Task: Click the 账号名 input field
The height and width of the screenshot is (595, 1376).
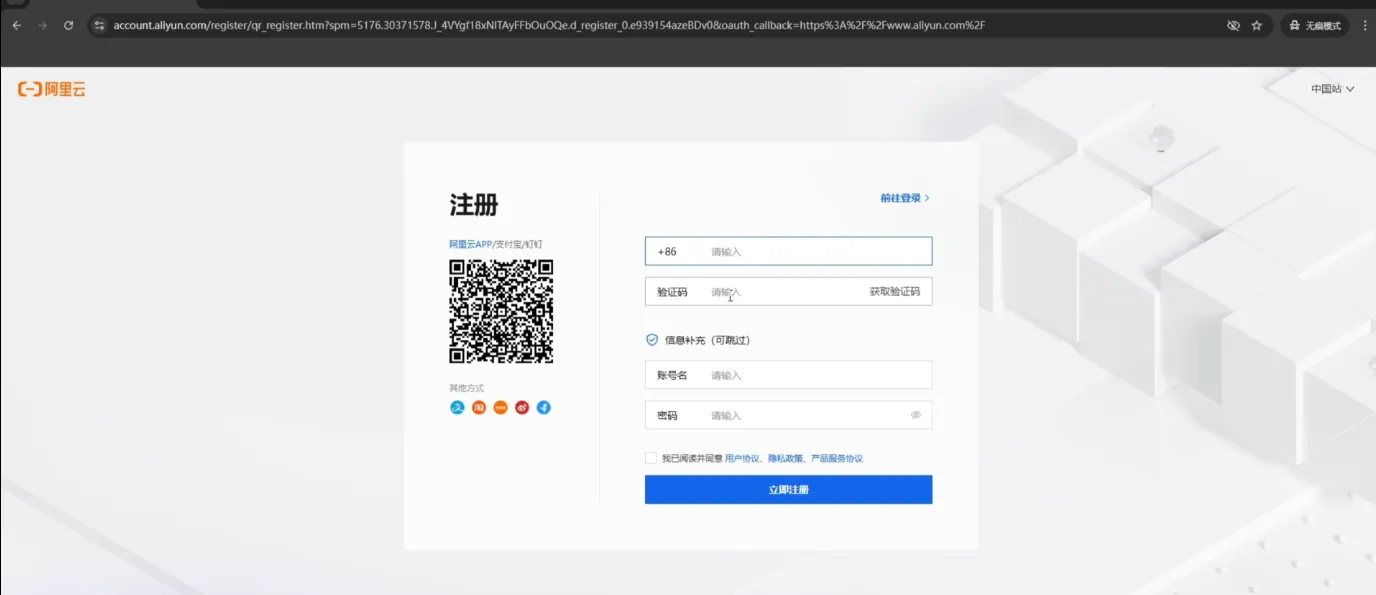Action: click(x=815, y=375)
